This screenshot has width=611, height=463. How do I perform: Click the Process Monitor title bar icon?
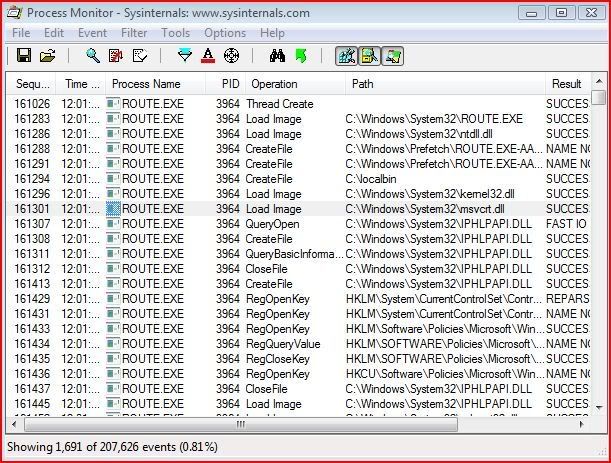click(15, 12)
